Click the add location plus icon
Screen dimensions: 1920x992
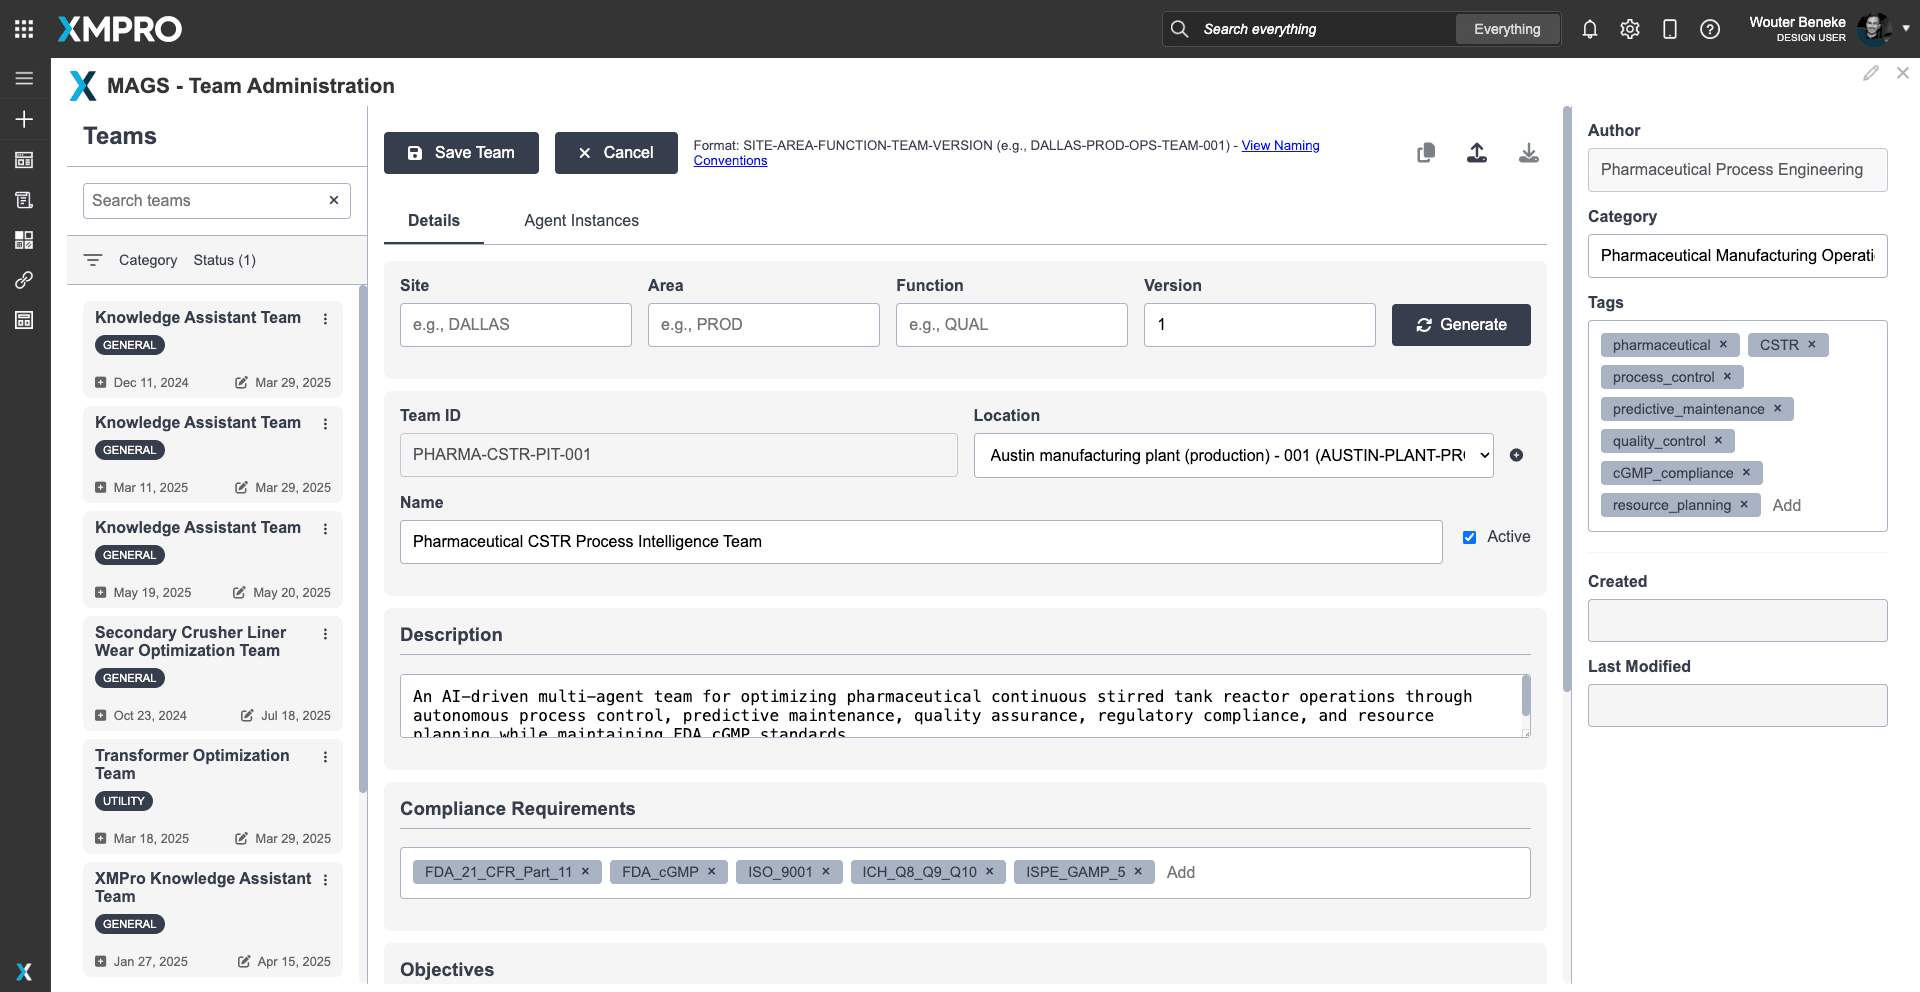(1516, 455)
